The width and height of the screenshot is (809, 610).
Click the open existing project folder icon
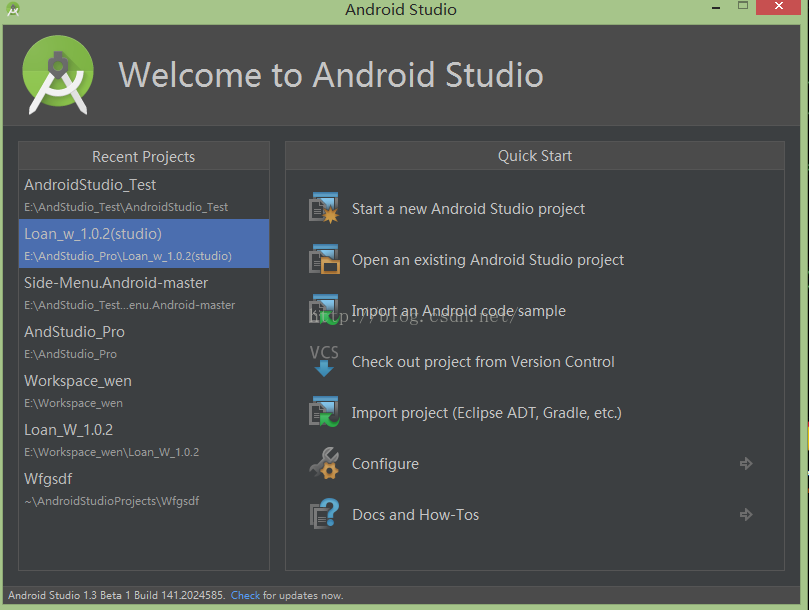coord(324,260)
